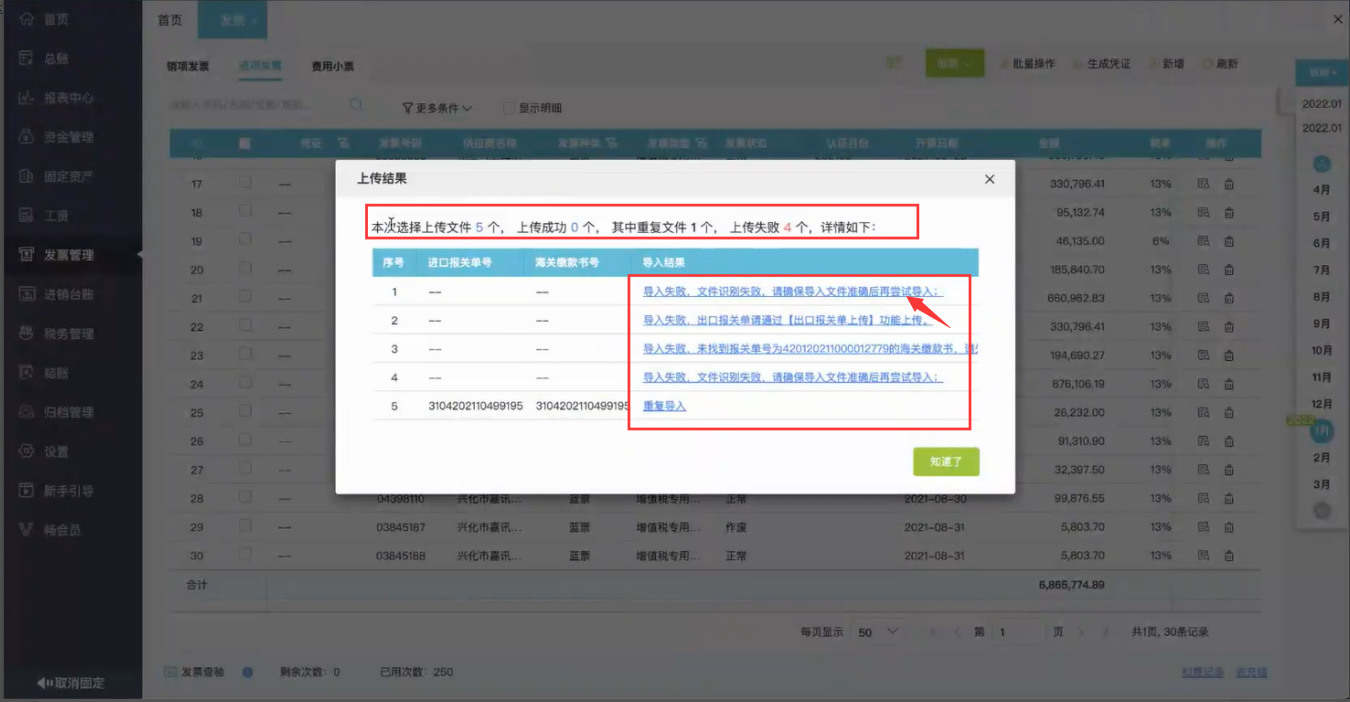
Task: Open the 每页显示 50 page-size dropdown
Action: point(878,632)
